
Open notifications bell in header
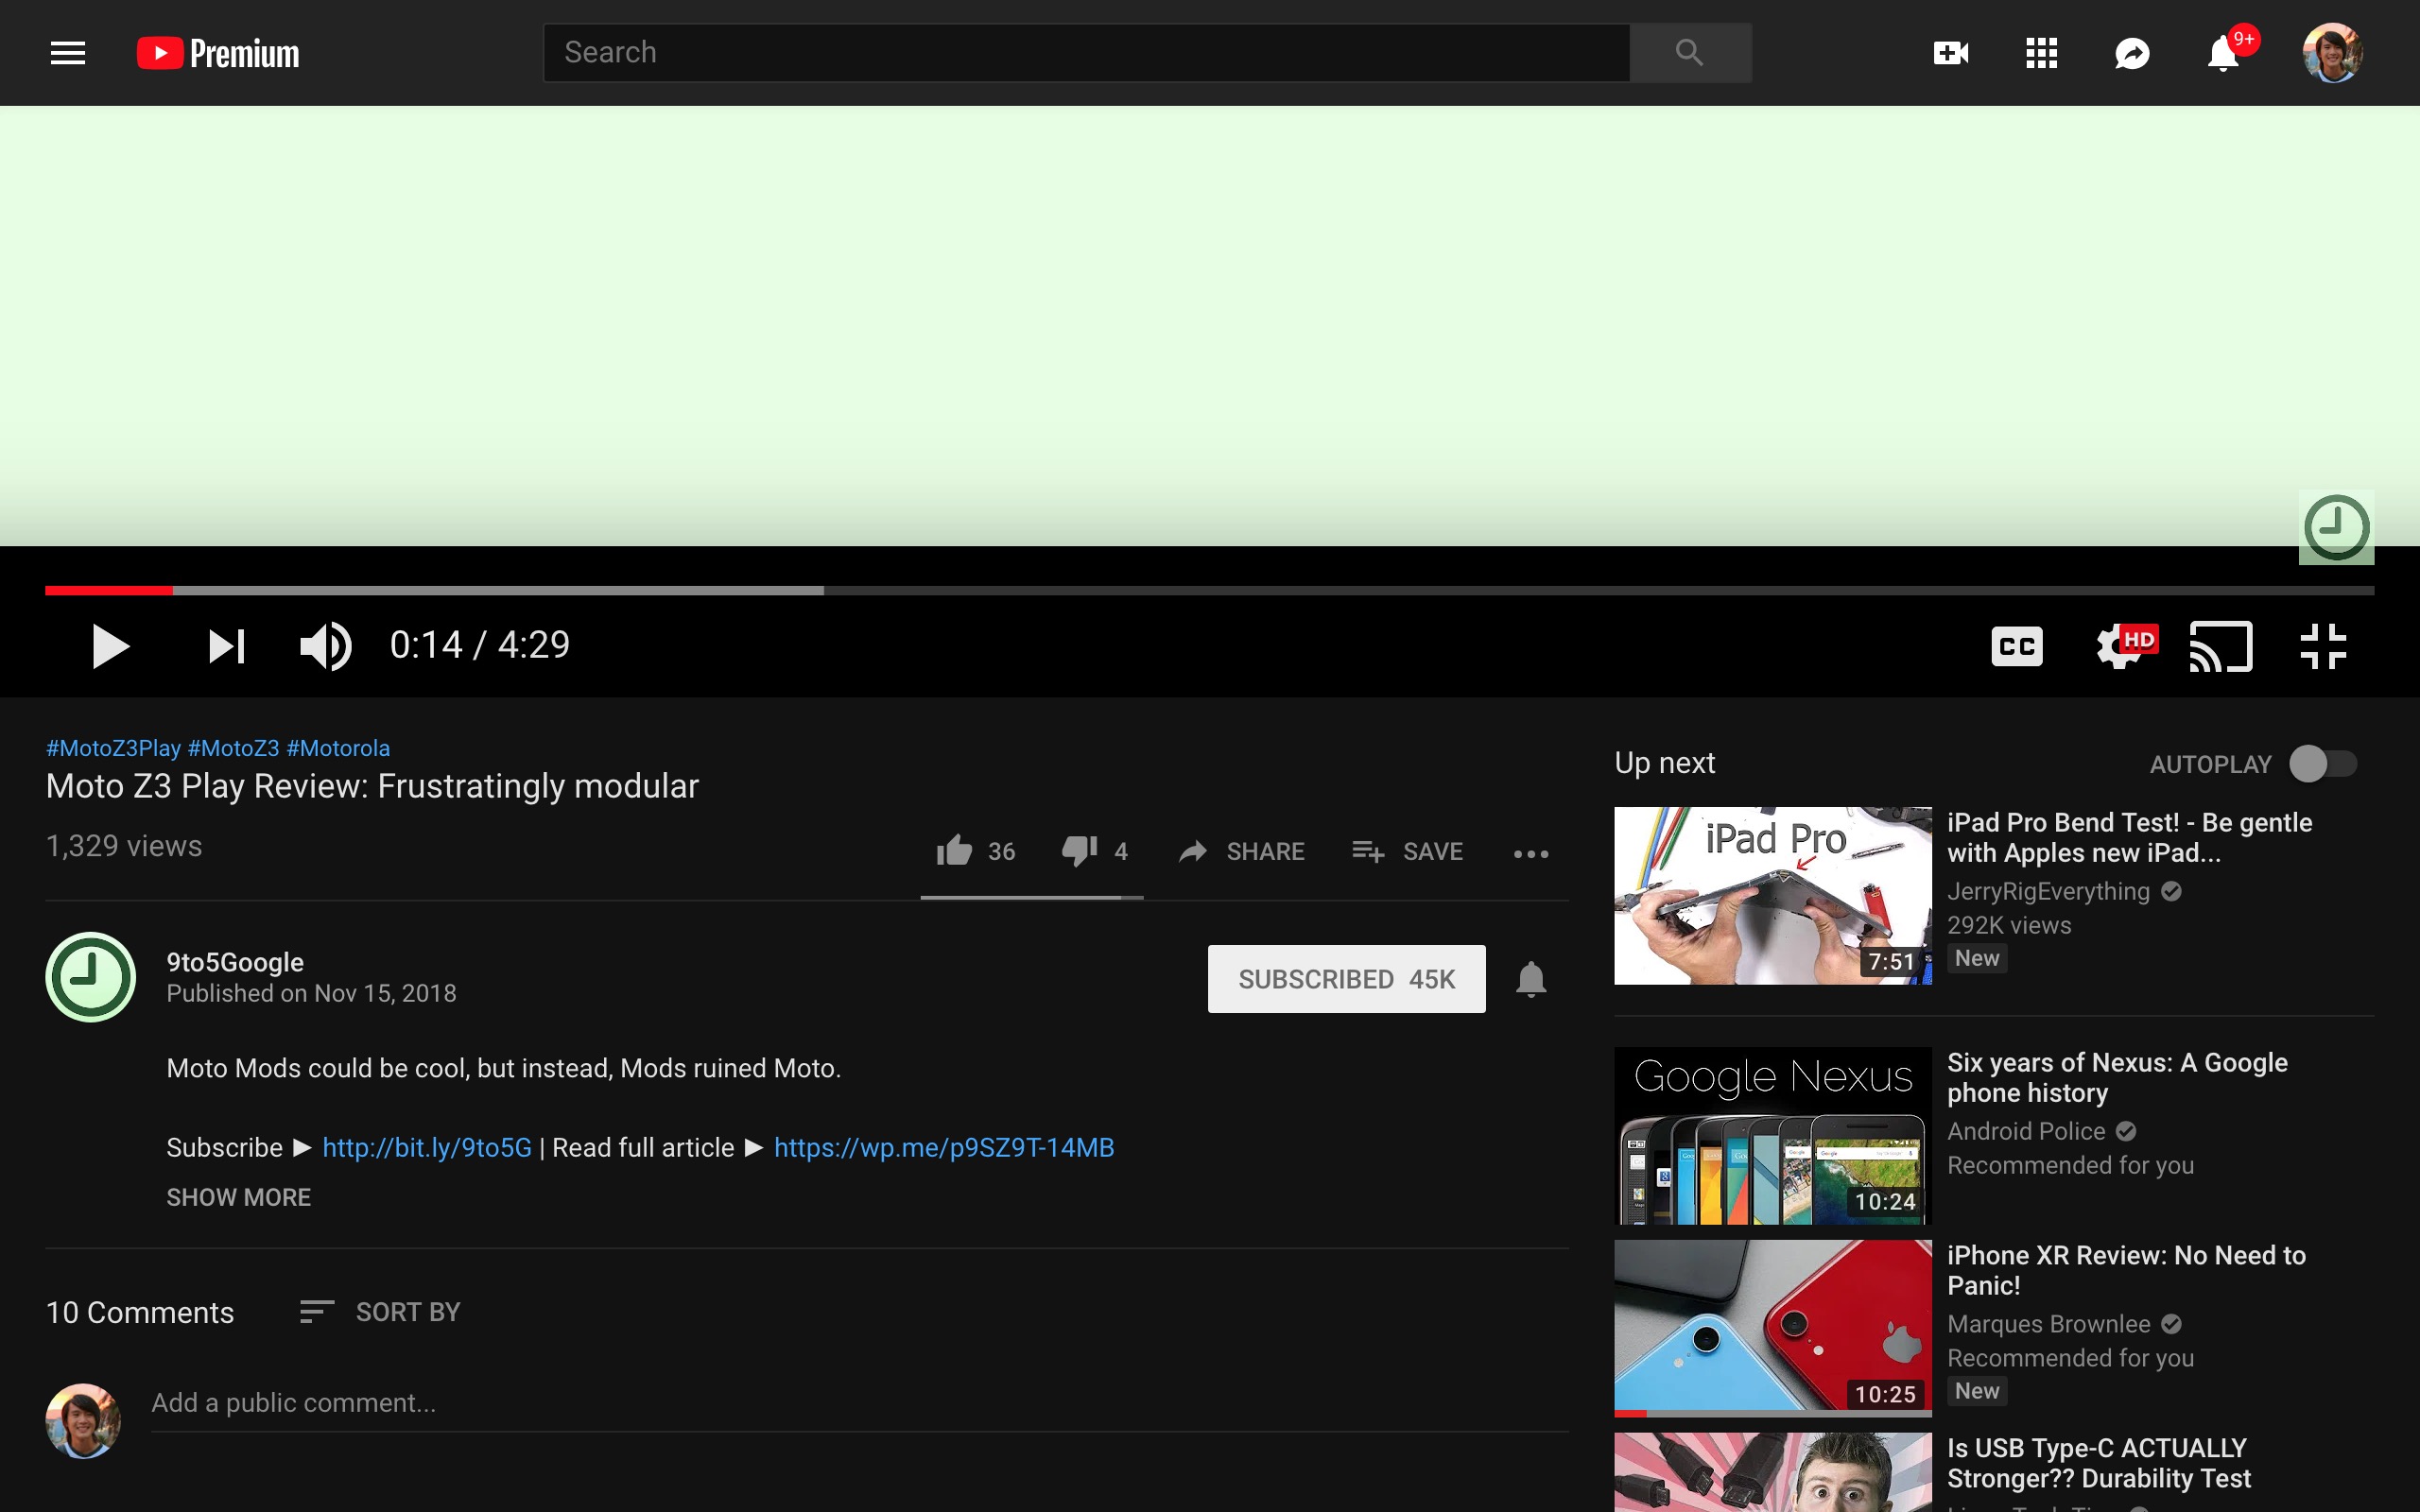(x=2223, y=53)
